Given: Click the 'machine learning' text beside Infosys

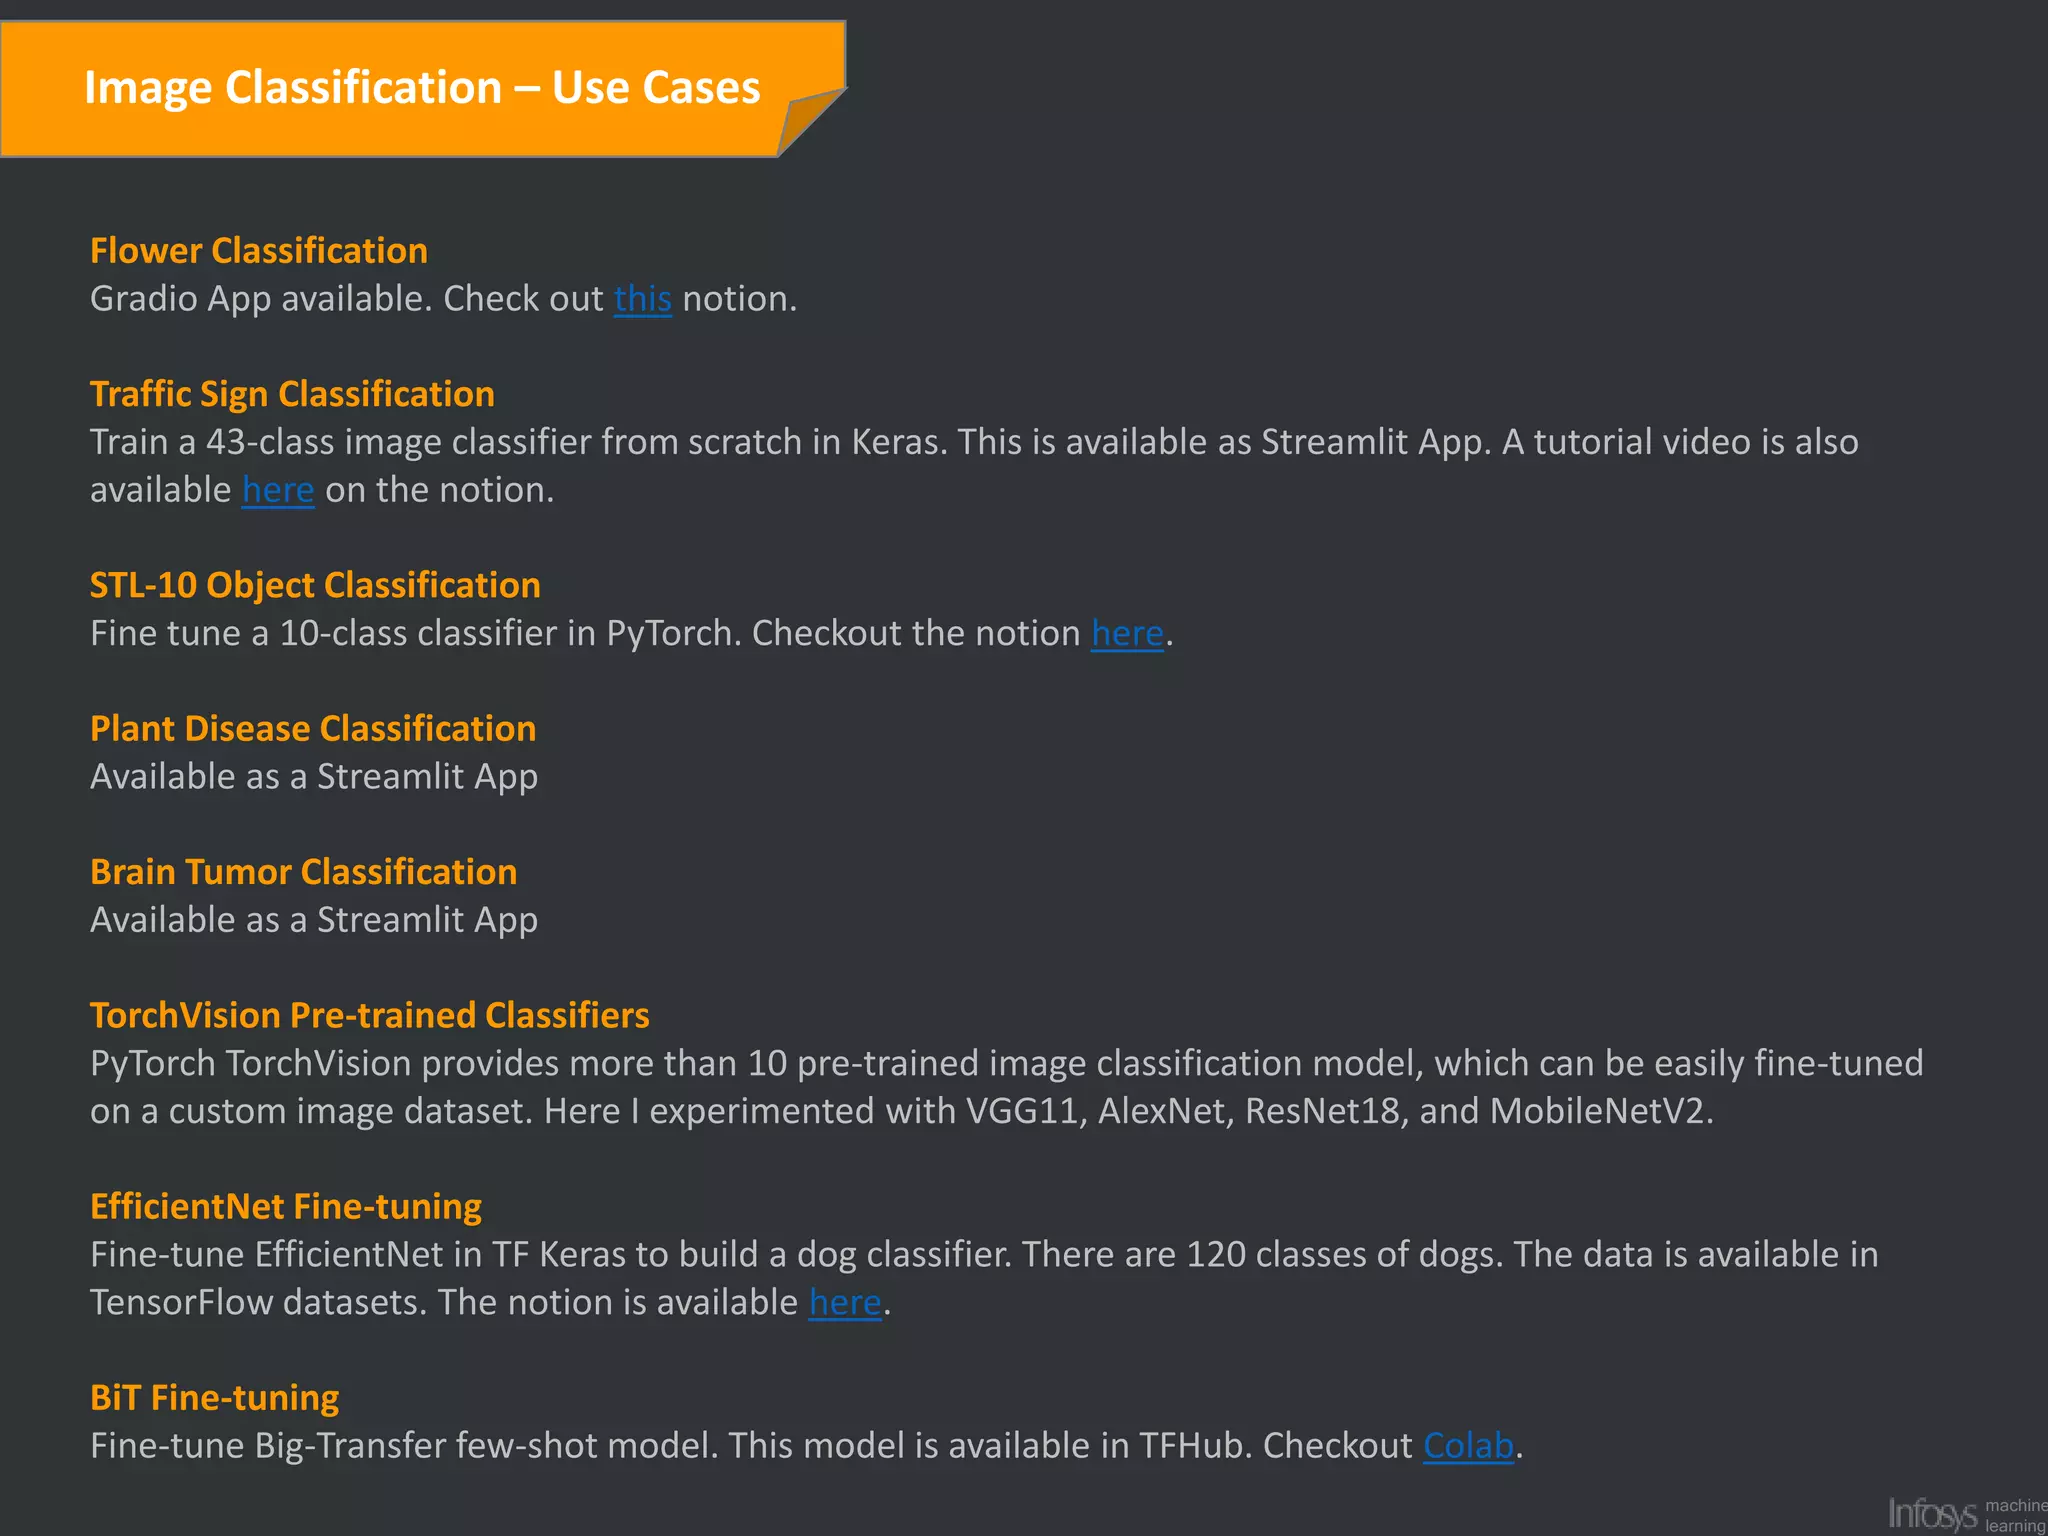Looking at the screenshot, I should [2015, 1515].
